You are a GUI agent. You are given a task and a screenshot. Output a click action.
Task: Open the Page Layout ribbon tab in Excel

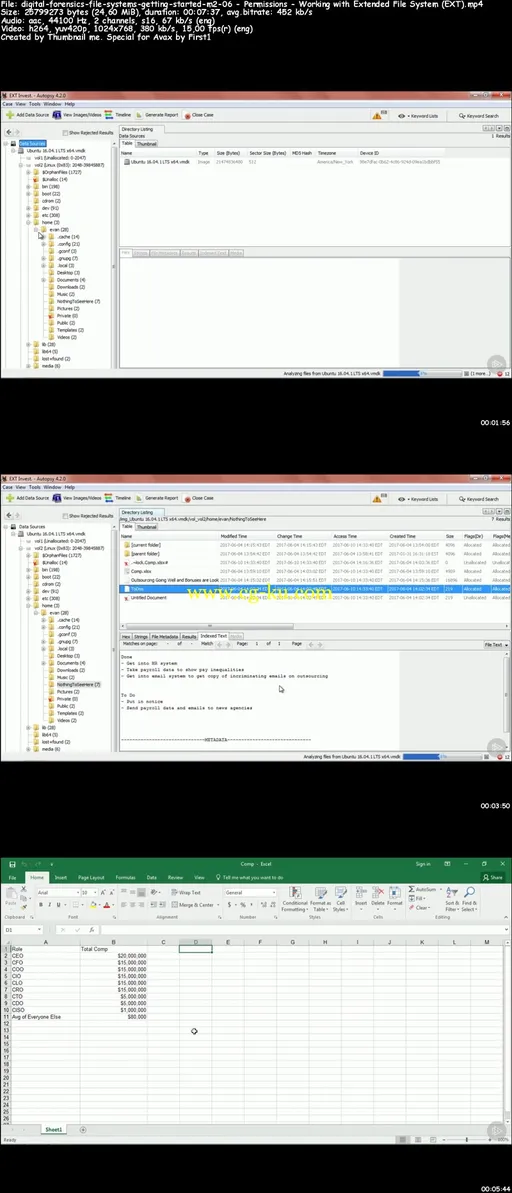click(91, 877)
